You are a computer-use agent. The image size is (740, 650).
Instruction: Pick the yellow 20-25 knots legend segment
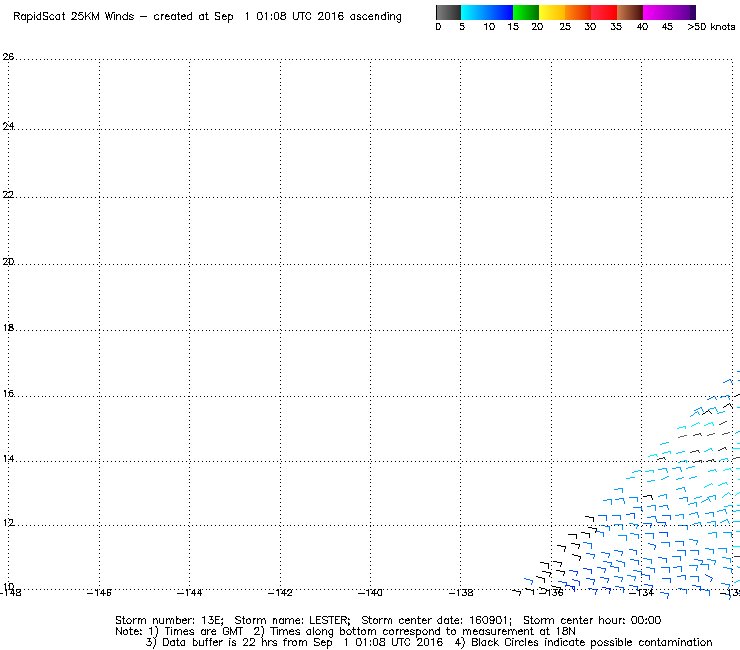click(552, 12)
